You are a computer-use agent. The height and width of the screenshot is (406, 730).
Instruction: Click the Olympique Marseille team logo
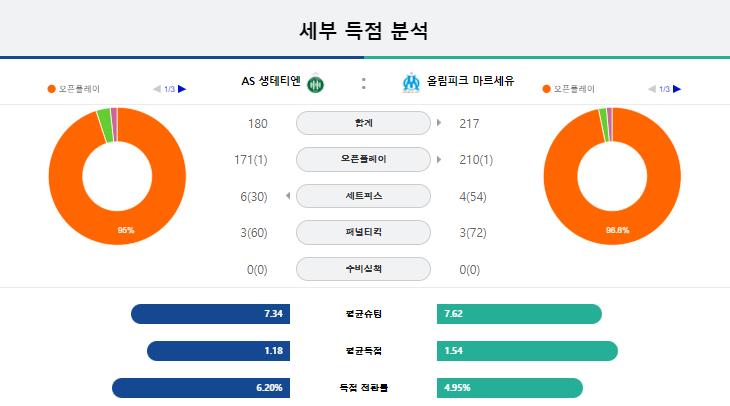coord(411,83)
